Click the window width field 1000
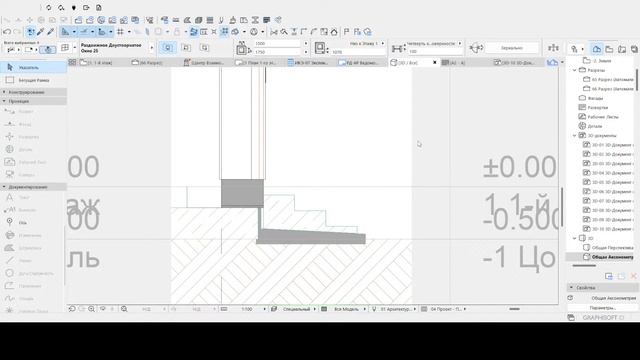The width and height of the screenshot is (640, 360). pyautogui.click(x=278, y=43)
